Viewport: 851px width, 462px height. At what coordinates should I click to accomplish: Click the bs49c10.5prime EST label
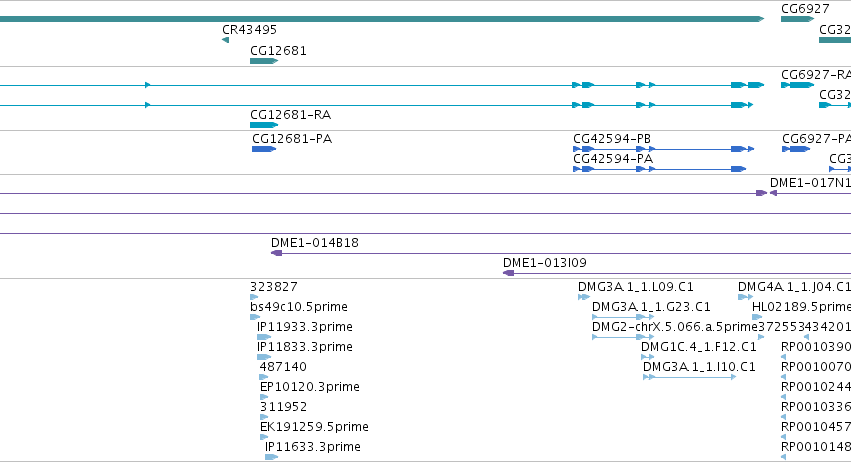click(x=299, y=307)
